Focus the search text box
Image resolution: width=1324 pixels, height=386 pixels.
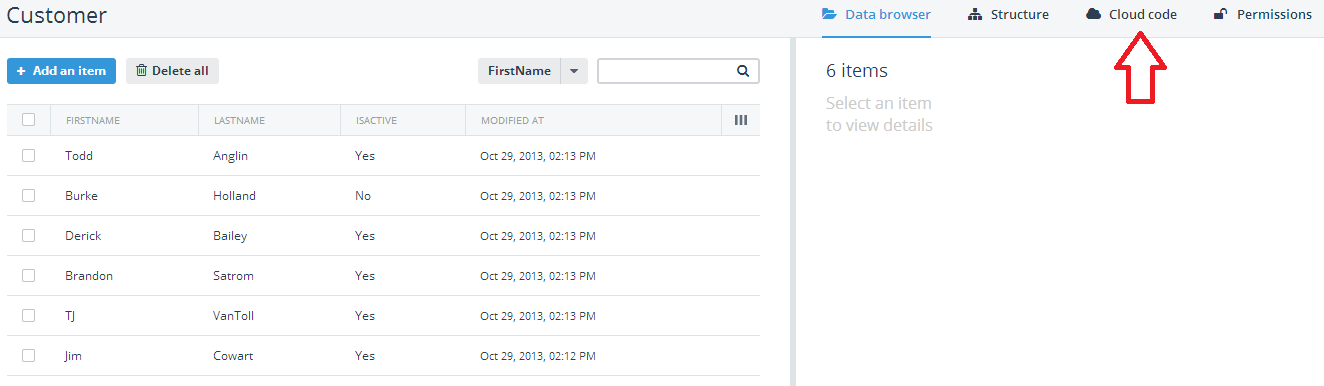tap(667, 71)
